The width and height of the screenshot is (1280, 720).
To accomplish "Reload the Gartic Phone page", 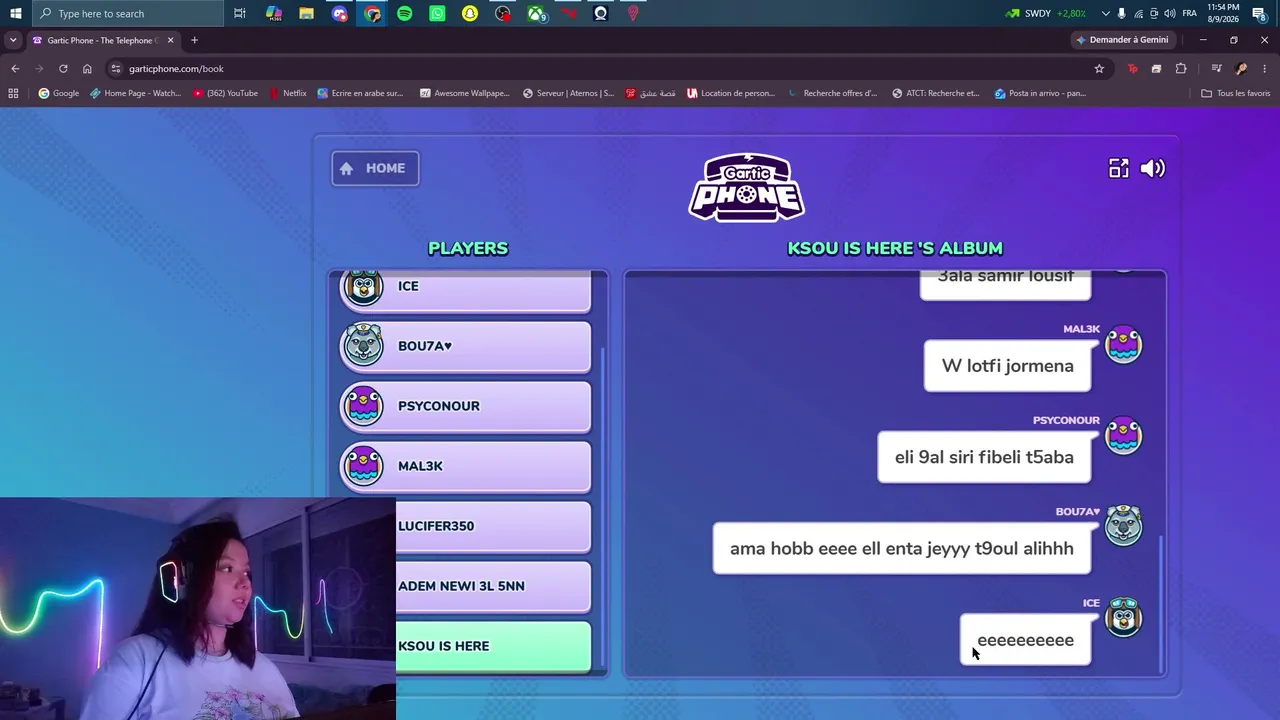I will 63,68.
